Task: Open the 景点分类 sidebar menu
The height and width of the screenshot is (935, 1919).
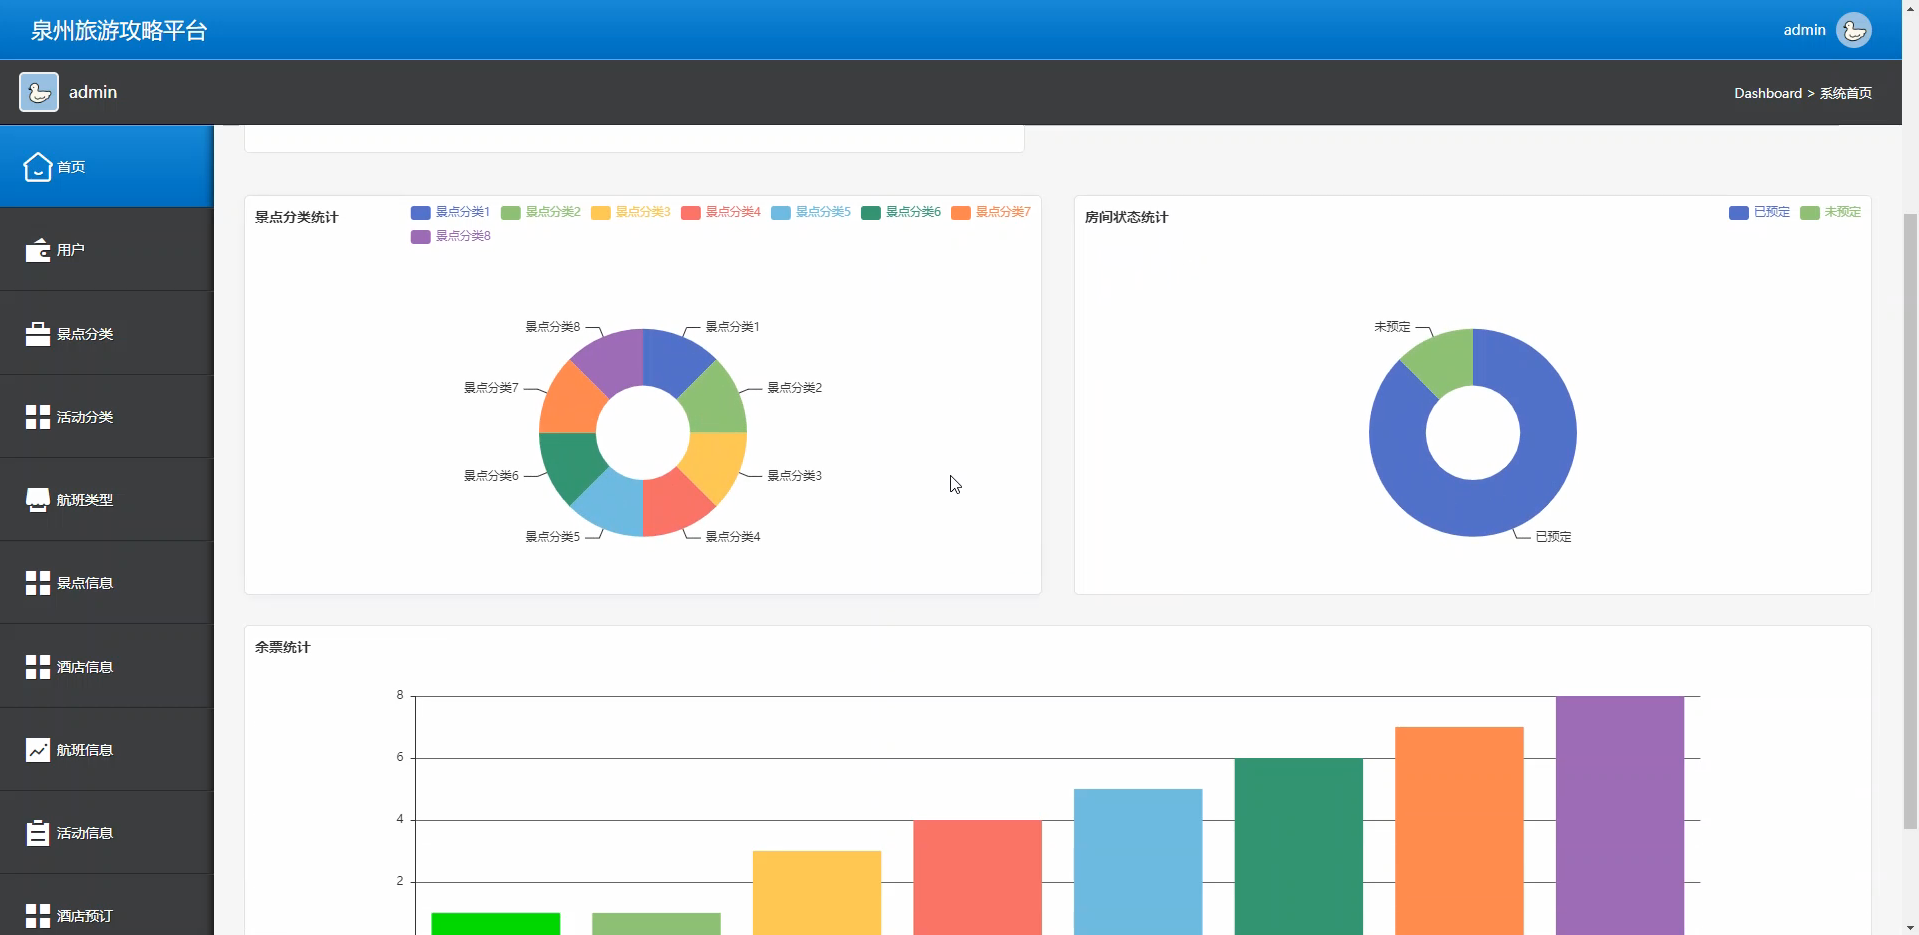Action: (x=107, y=333)
